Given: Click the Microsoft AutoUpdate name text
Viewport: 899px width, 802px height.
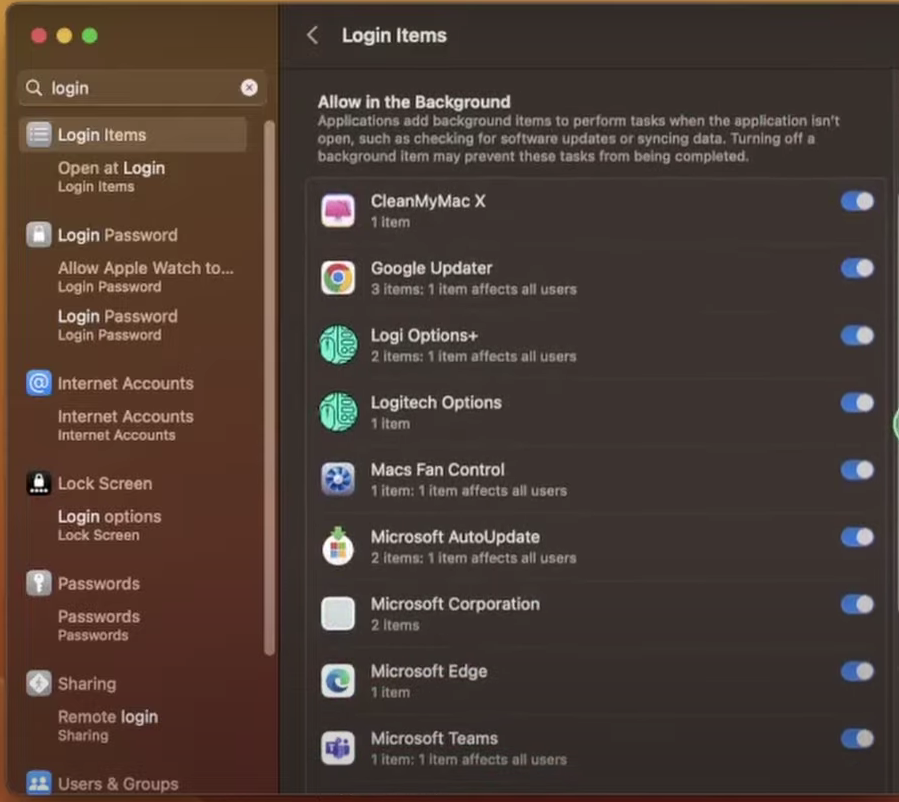Looking at the screenshot, I should click(x=455, y=537).
